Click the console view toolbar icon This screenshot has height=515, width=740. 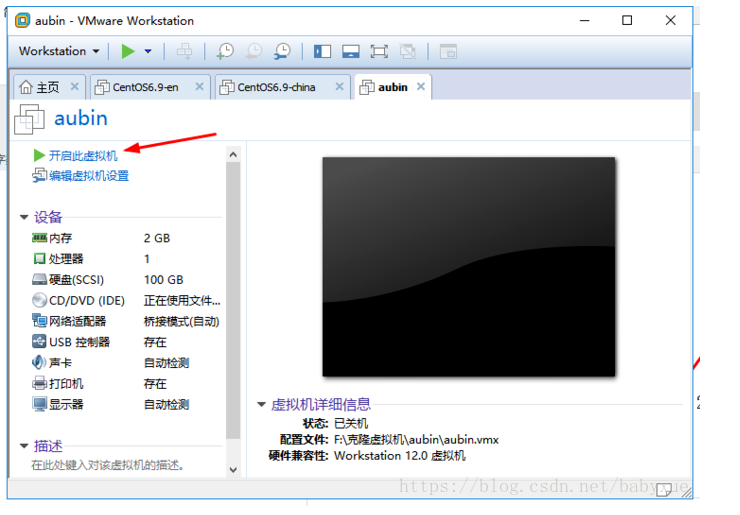[x=448, y=51]
